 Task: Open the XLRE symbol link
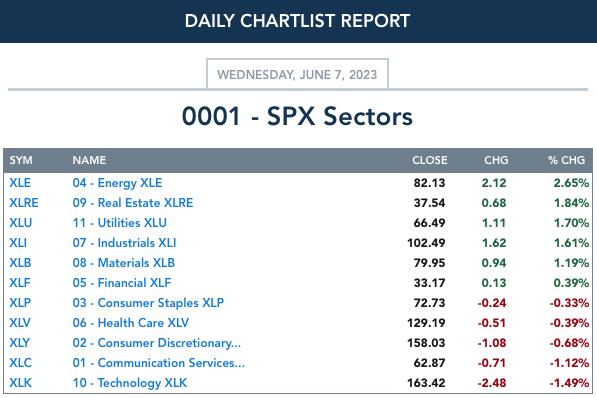tap(24, 203)
